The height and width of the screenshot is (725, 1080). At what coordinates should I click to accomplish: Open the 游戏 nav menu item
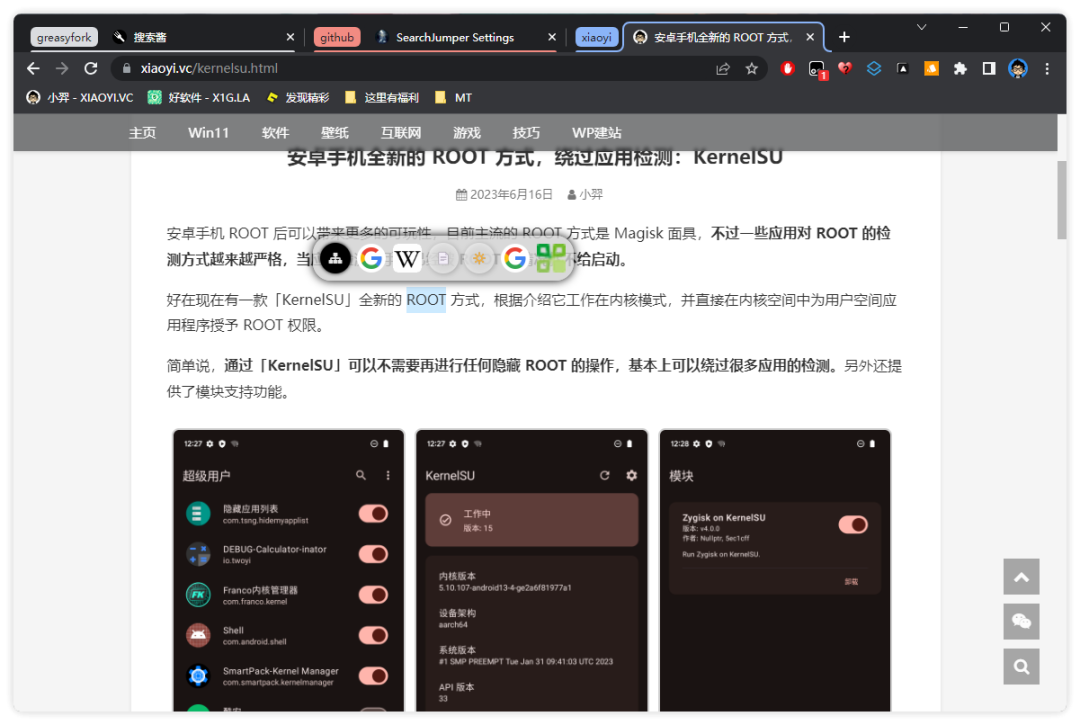click(466, 133)
